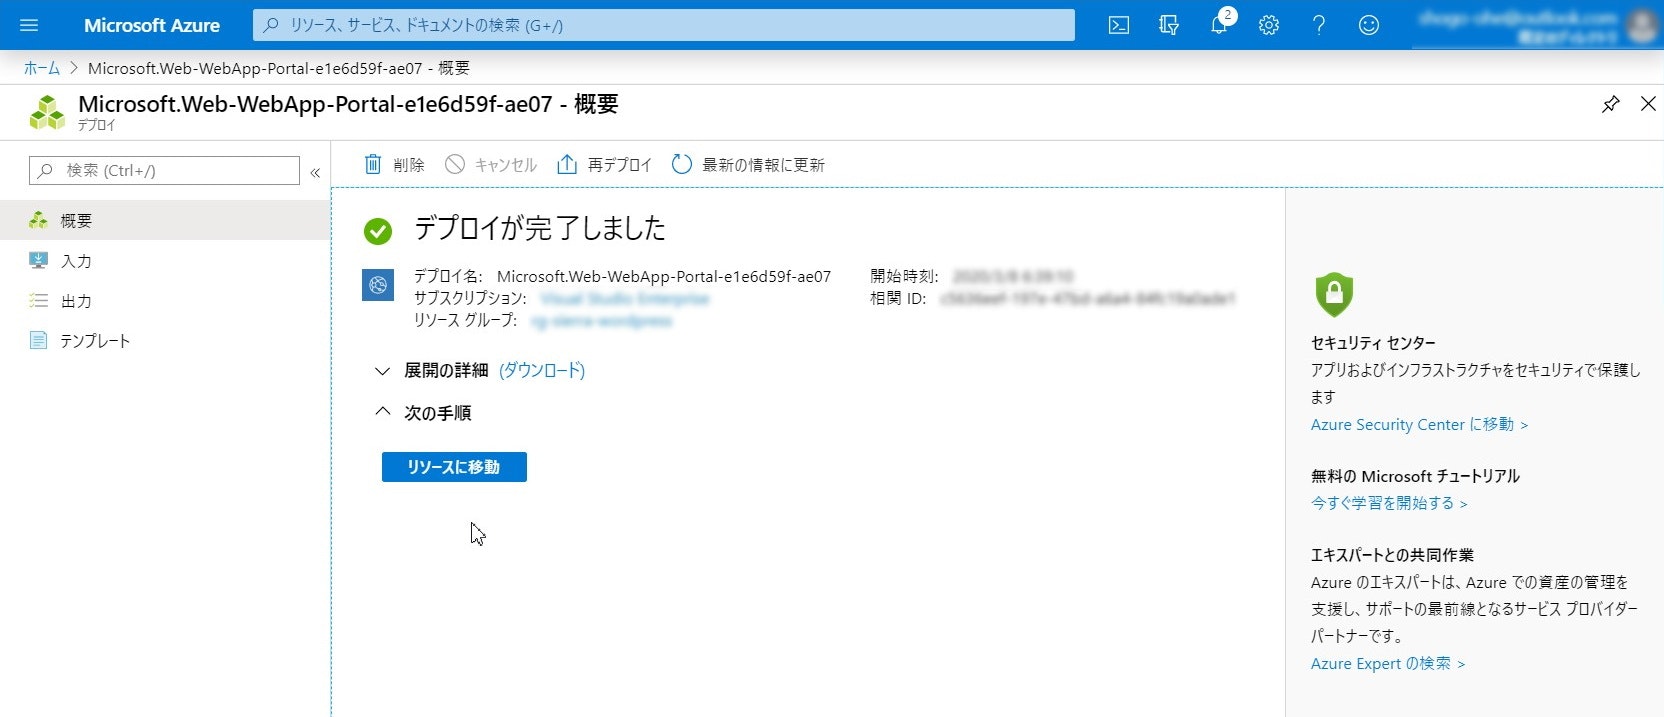
Task: Click the subscription name link
Action: tap(625, 298)
